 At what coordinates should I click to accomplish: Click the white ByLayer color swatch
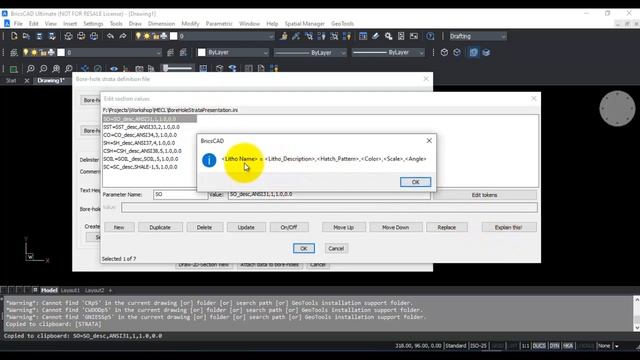(x=202, y=52)
